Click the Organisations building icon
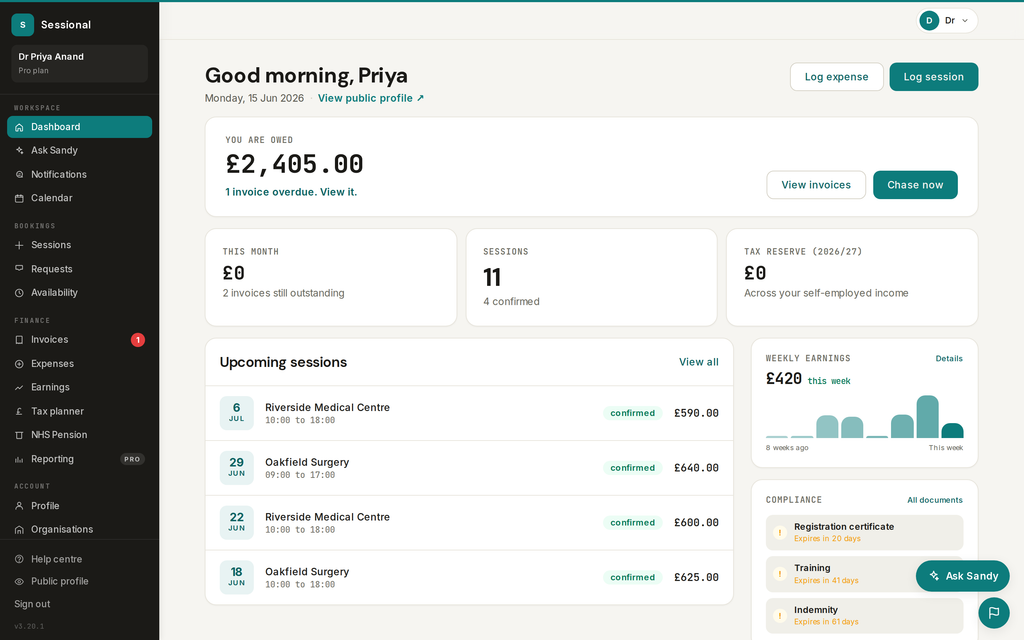 tap(19, 530)
